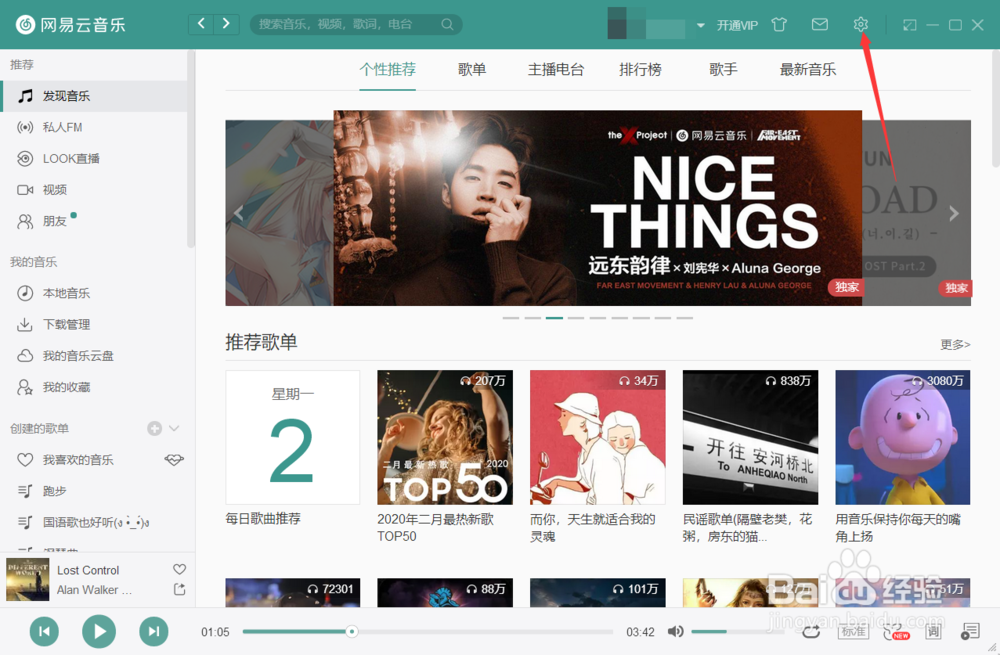Start heartbeat mode icon beside 我喜欢的音乐
The image size is (1000, 655).
[x=173, y=459]
